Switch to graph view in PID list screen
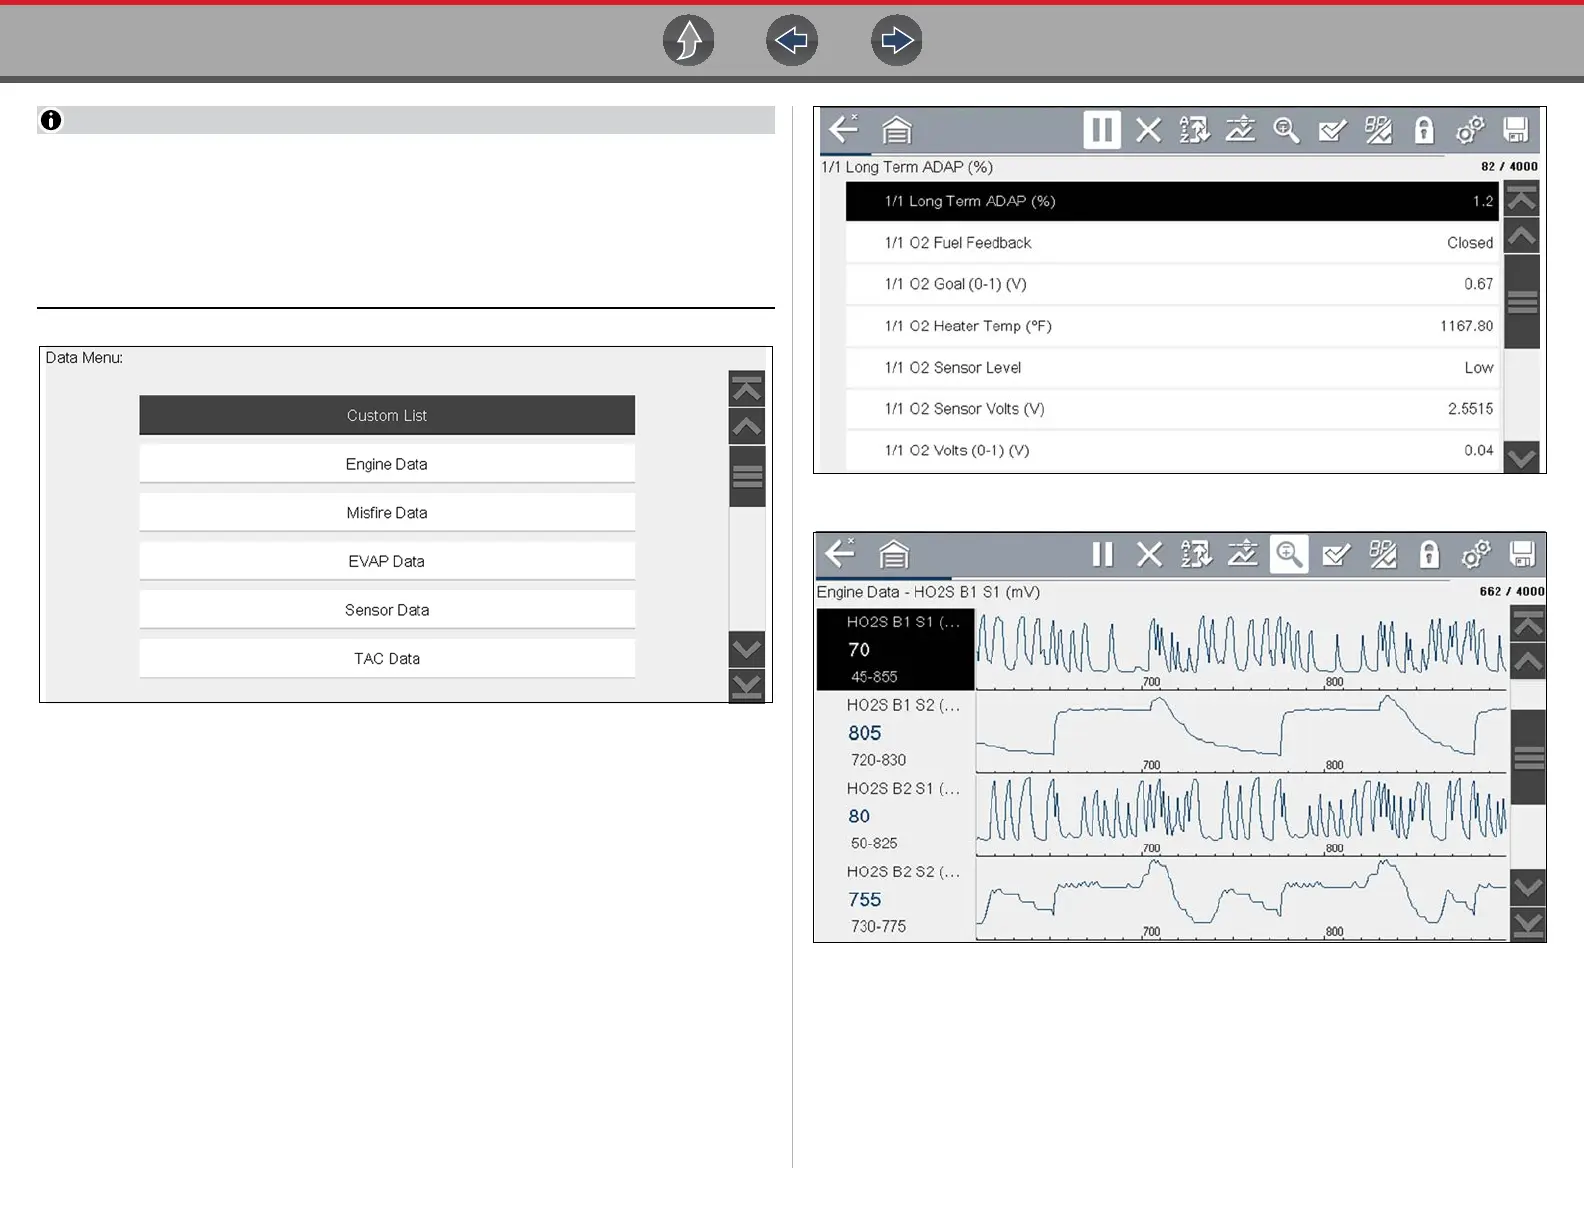The height and width of the screenshot is (1224, 1584). pos(1240,130)
